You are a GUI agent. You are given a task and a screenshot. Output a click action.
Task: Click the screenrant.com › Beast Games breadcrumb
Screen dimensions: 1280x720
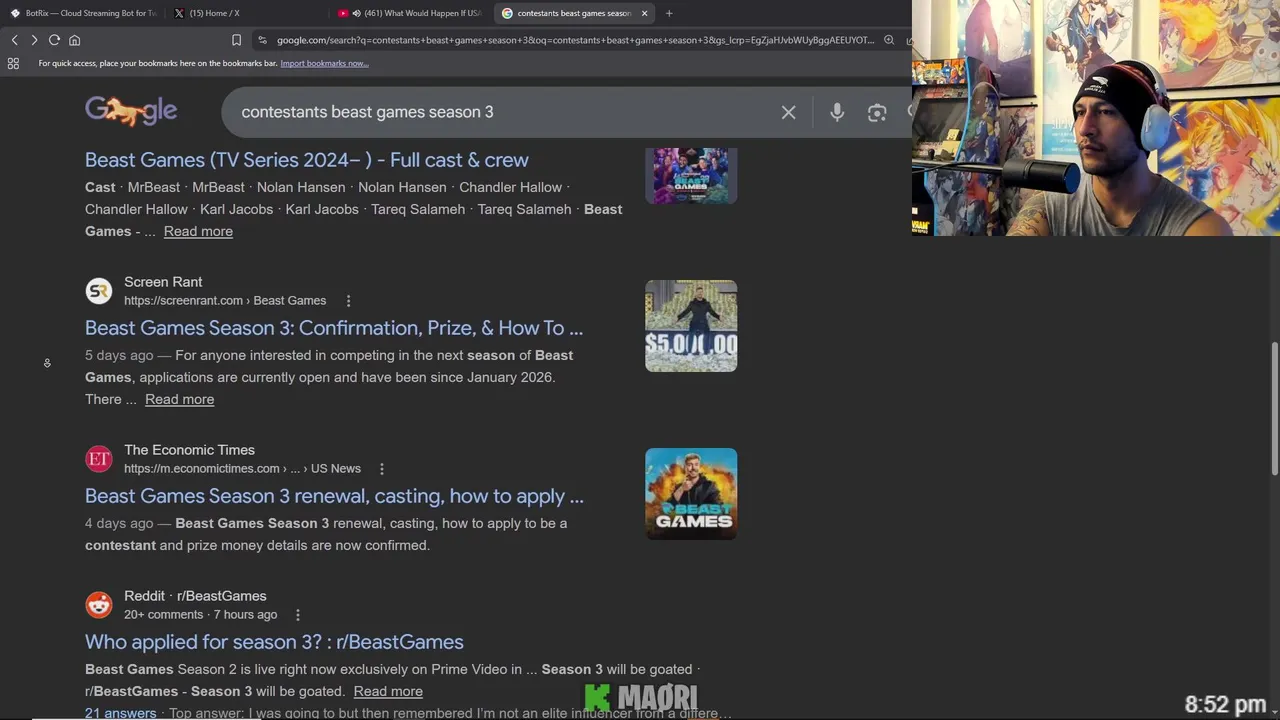point(225,301)
